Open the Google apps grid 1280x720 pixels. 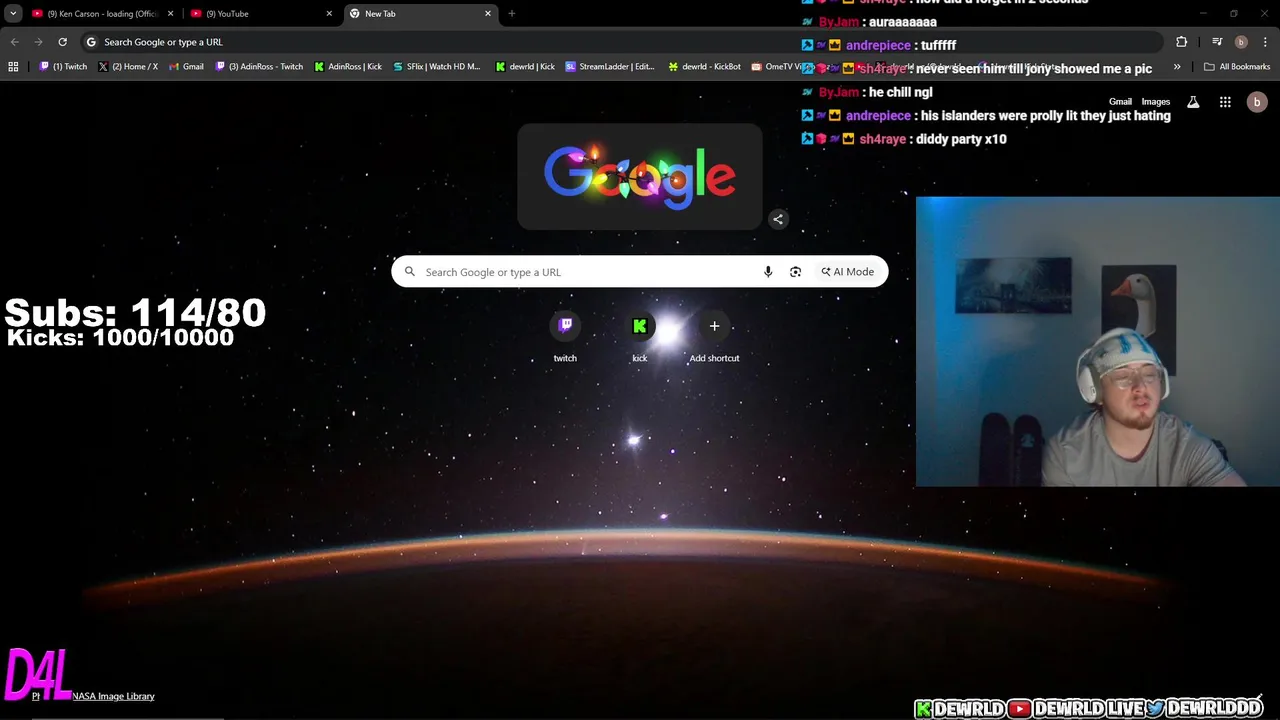1225,102
